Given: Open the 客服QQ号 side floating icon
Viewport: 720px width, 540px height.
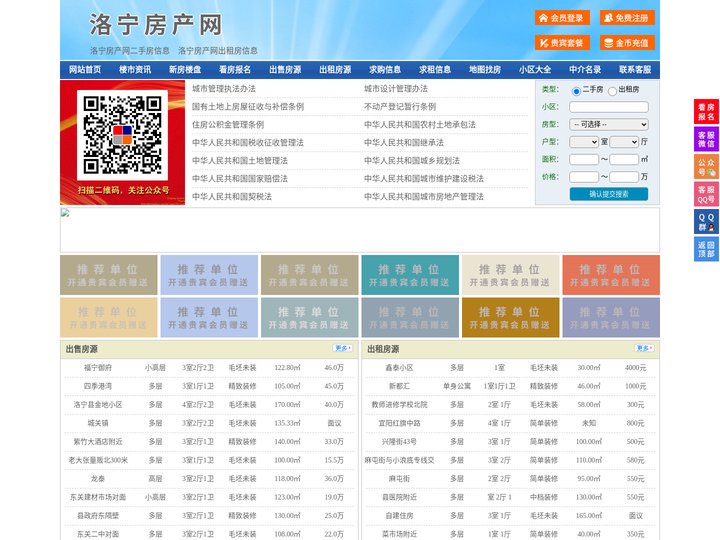Looking at the screenshot, I should point(706,194).
